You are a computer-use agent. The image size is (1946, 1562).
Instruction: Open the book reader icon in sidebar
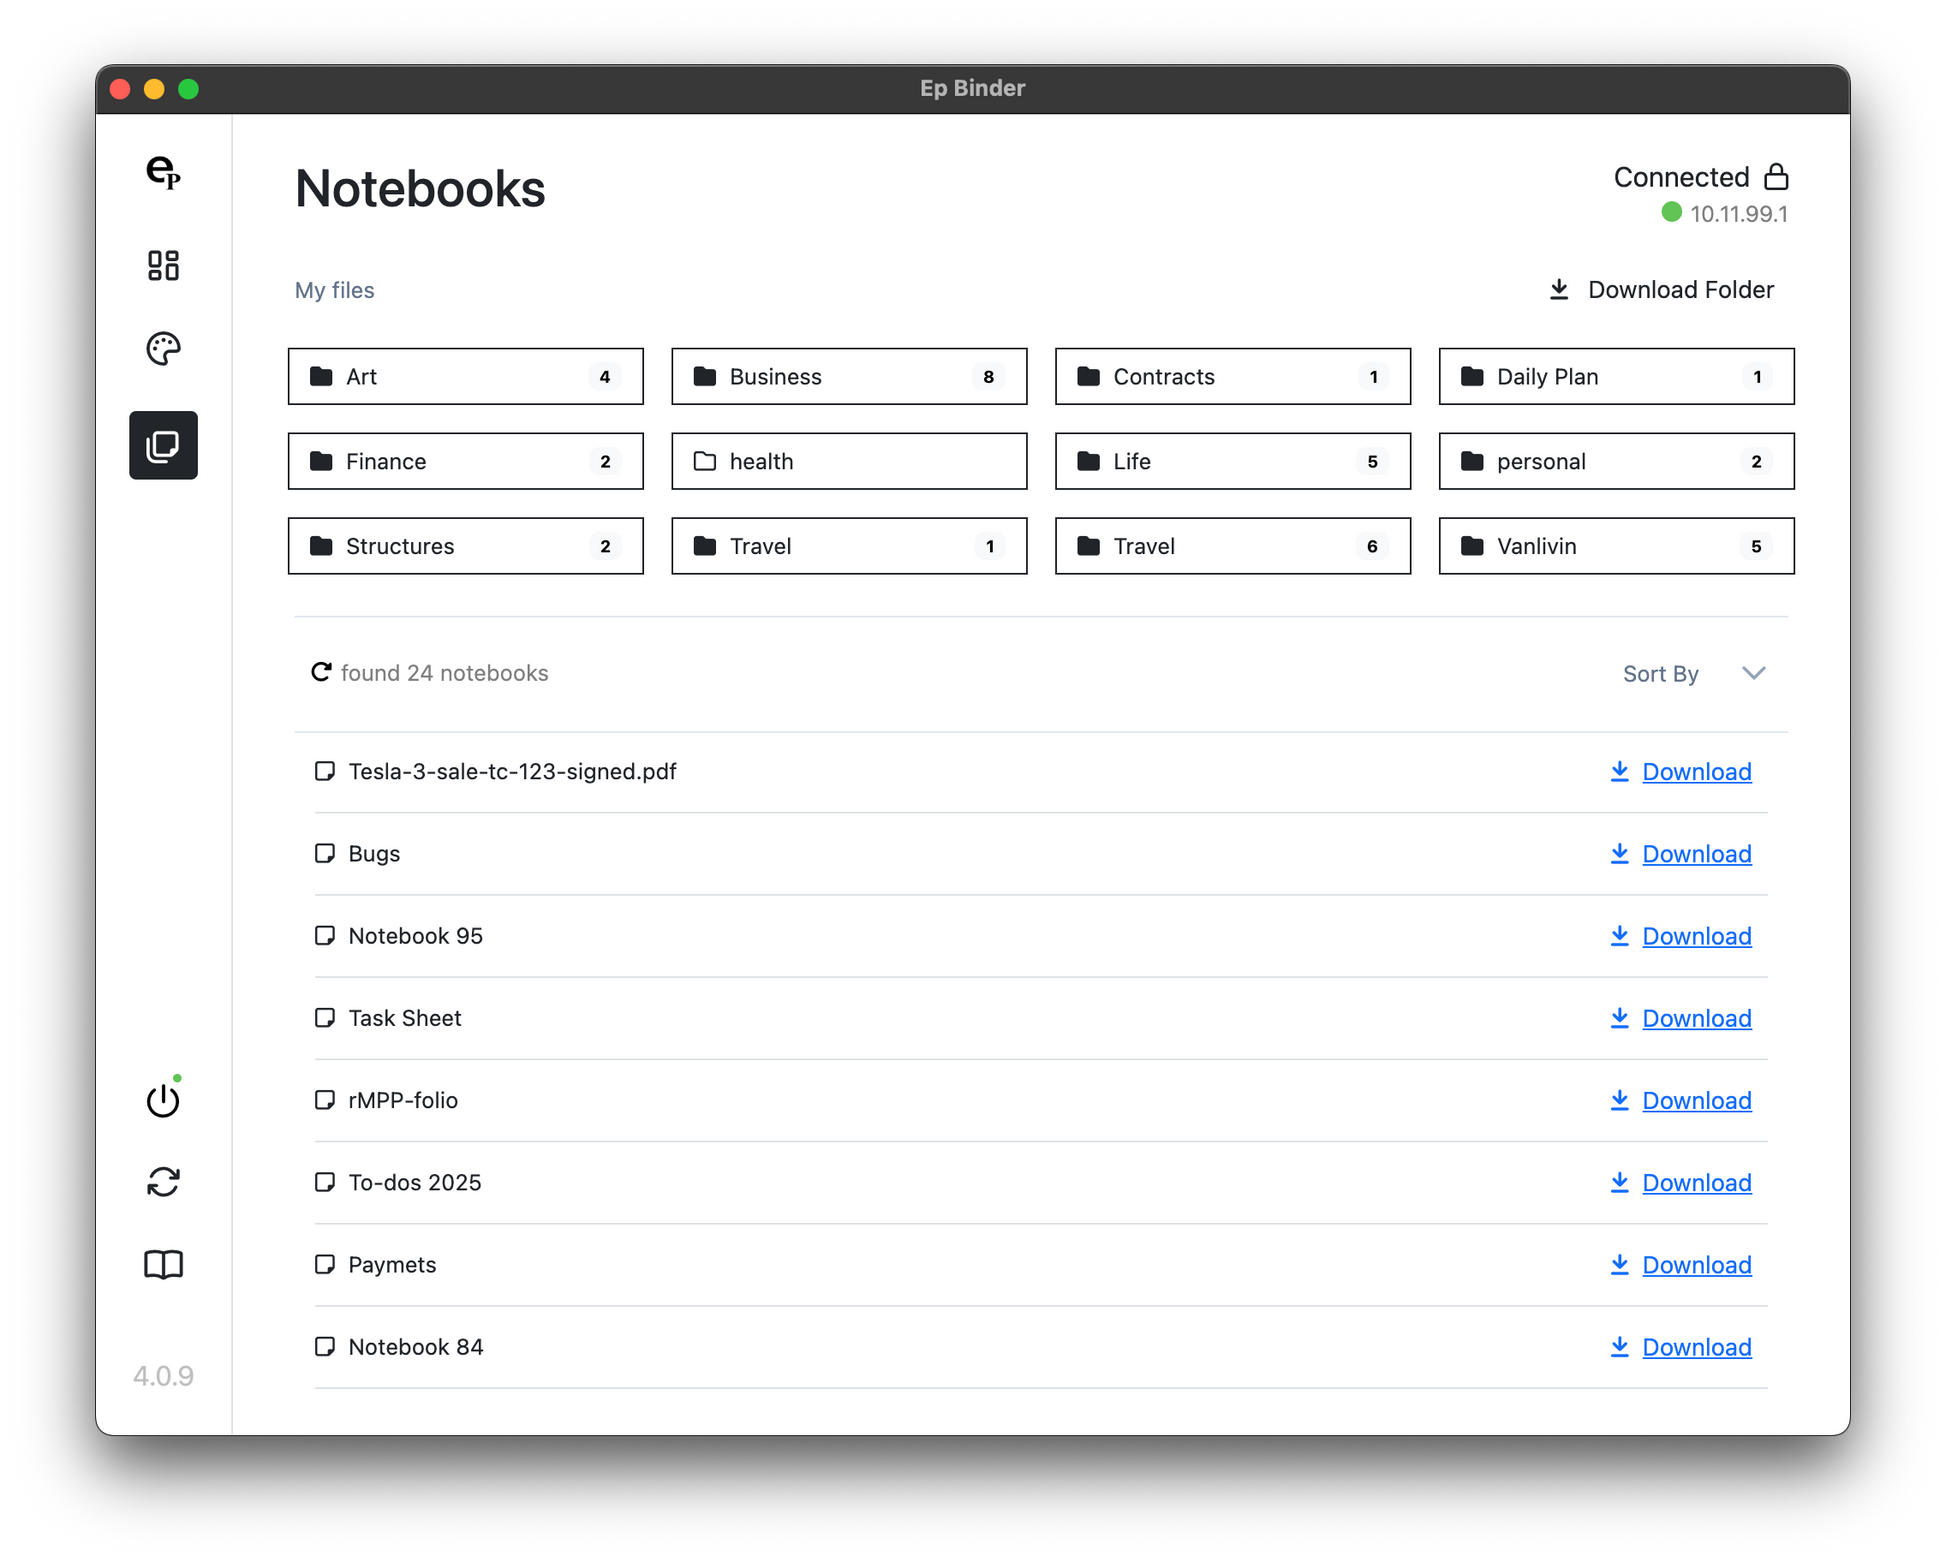pos(163,1264)
